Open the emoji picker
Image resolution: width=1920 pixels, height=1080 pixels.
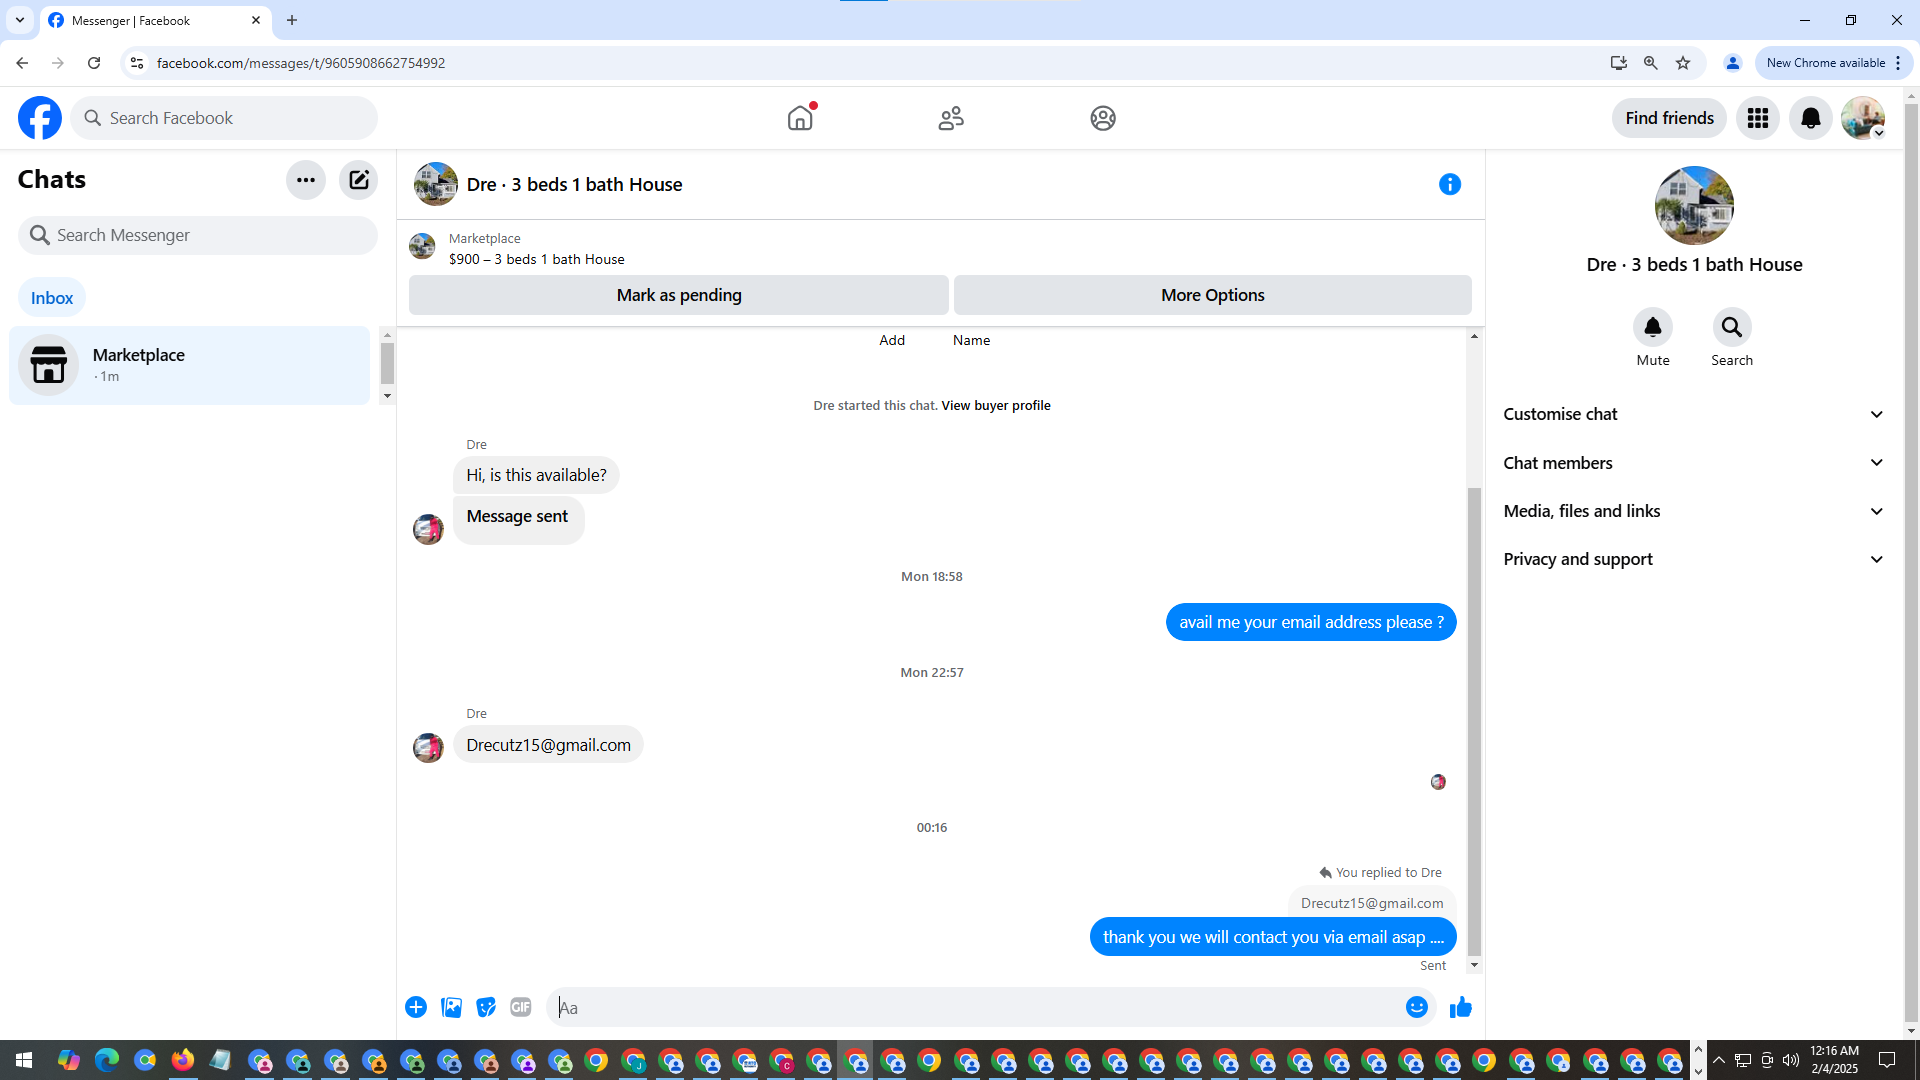pyautogui.click(x=1417, y=1007)
